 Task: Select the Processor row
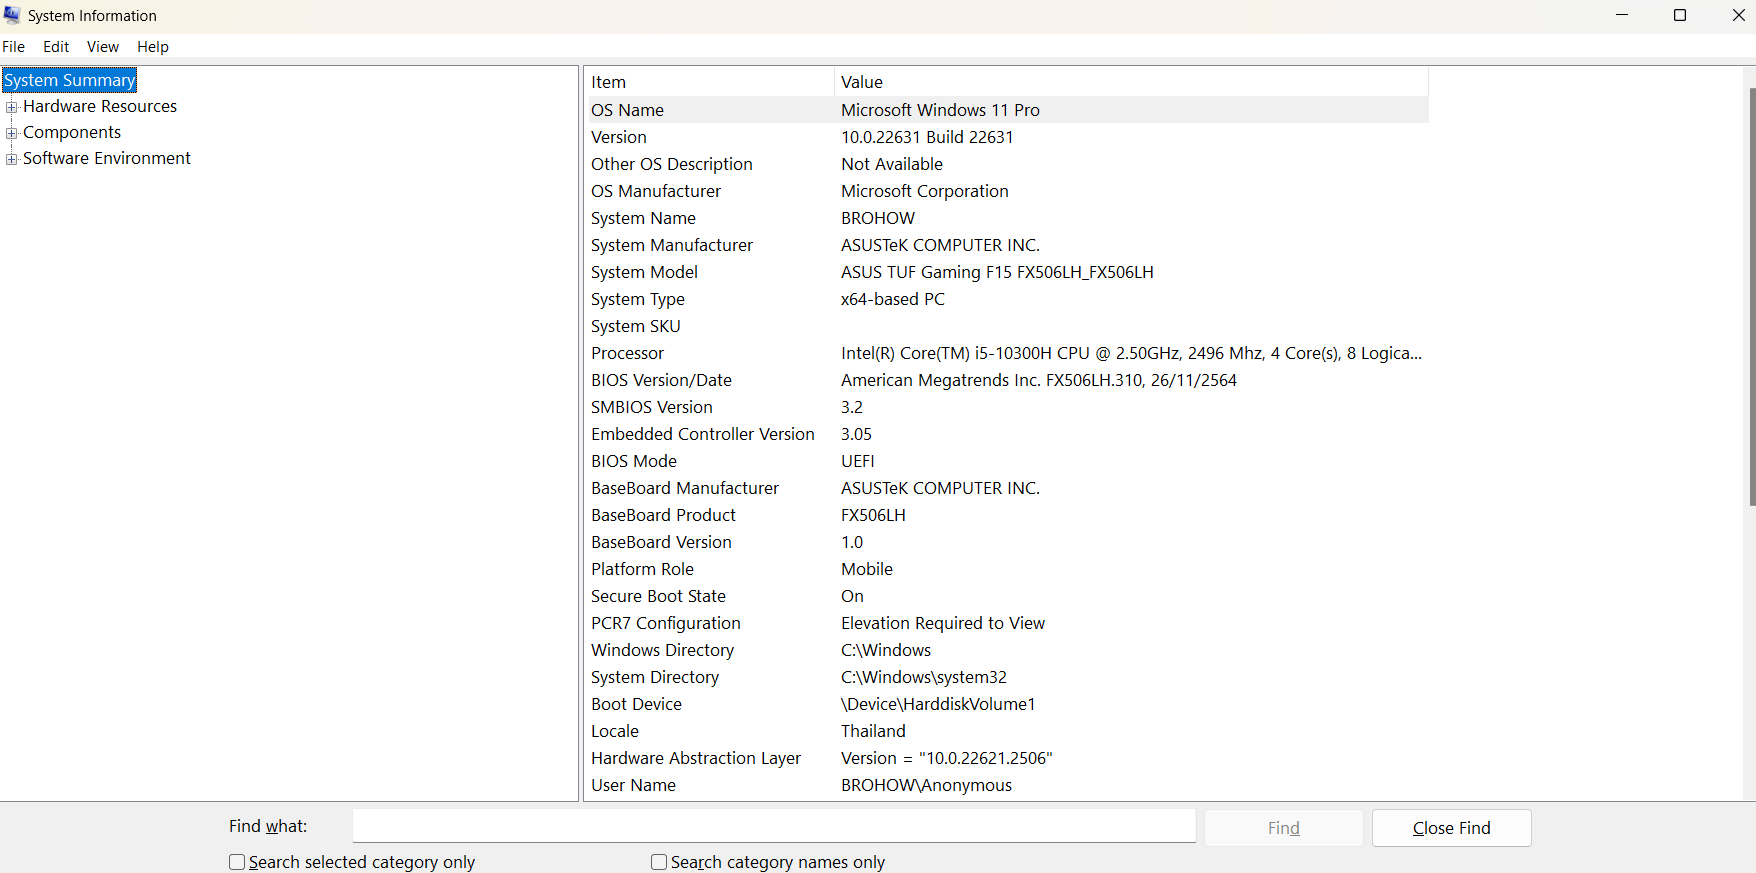point(1007,353)
